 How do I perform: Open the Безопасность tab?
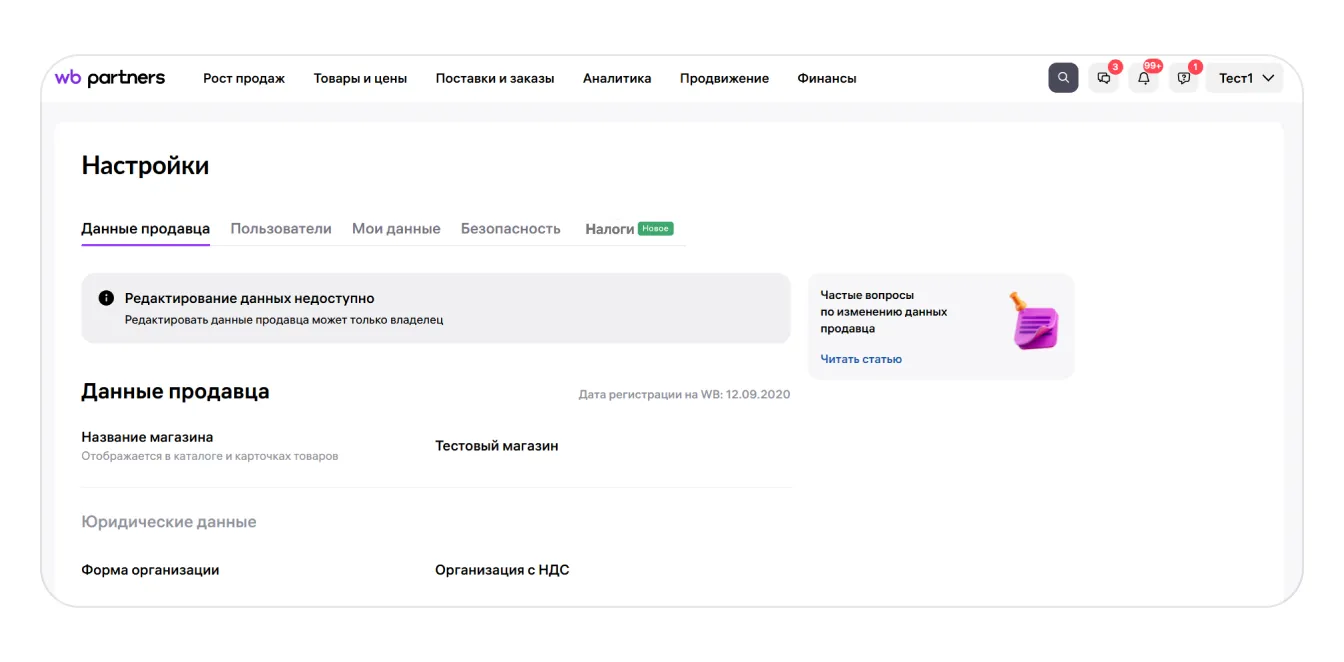click(x=510, y=229)
